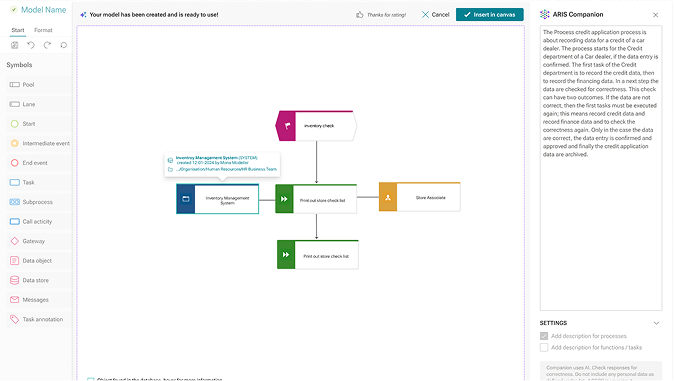675x381 pixels.
Task: Click the green checkmark beside Model Name
Action: 14,9
